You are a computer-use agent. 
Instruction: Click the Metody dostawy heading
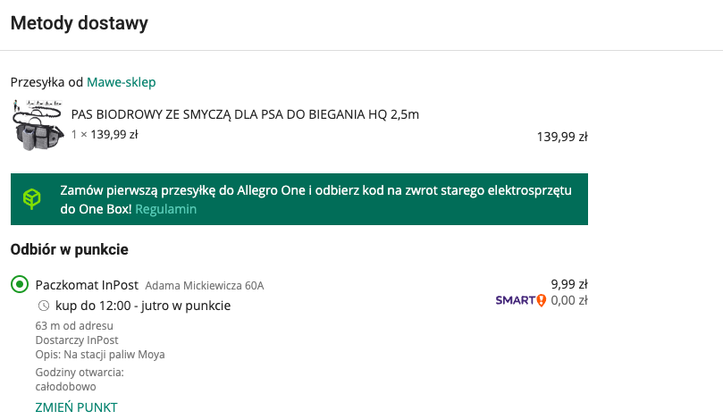[x=79, y=23]
